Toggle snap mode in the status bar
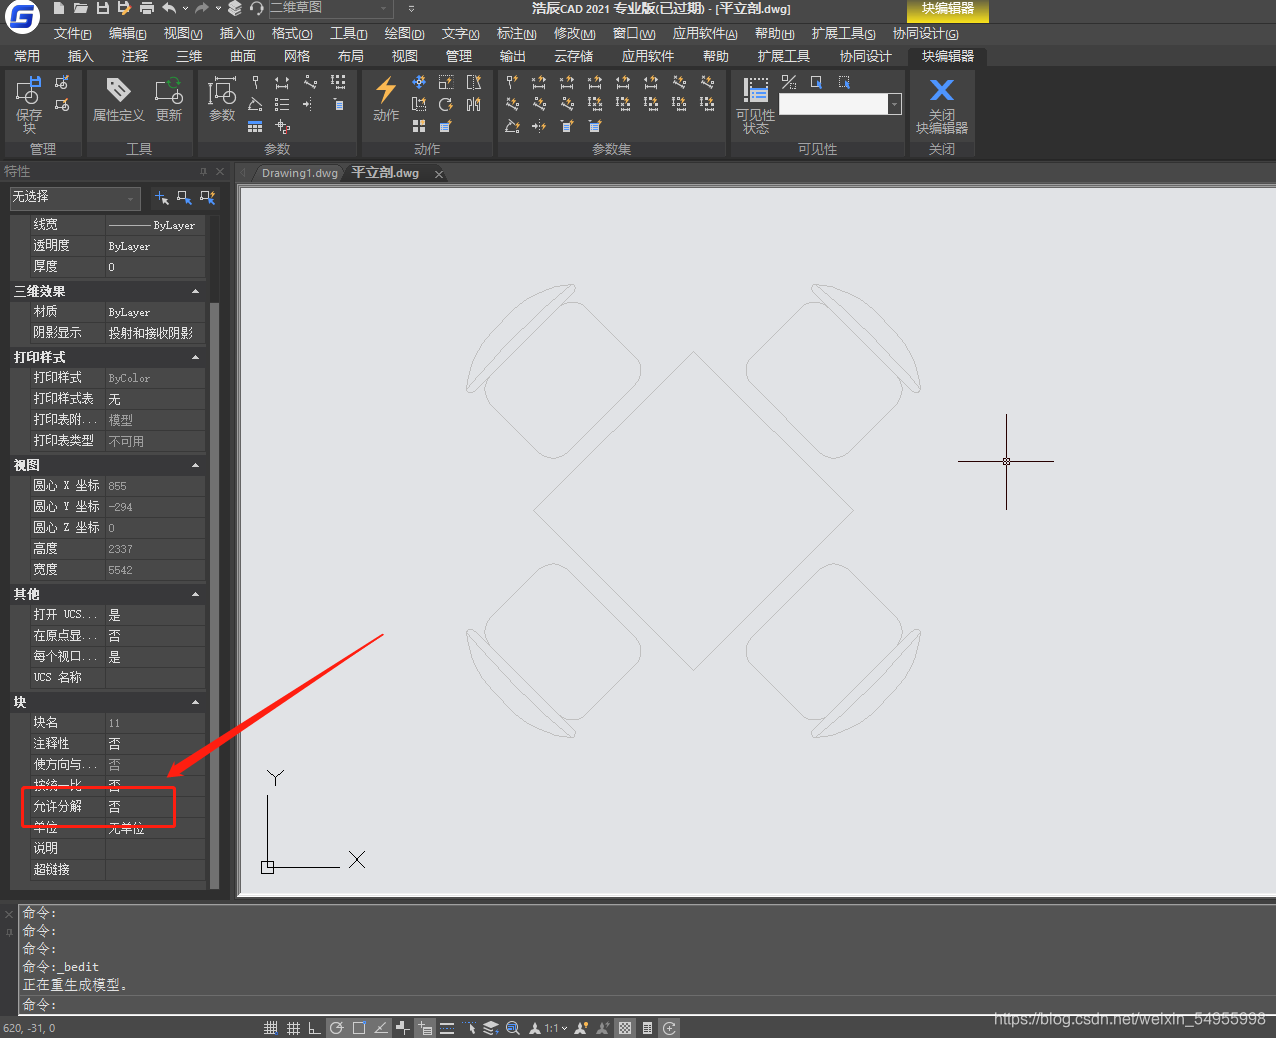The image size is (1276, 1038). (x=271, y=1028)
